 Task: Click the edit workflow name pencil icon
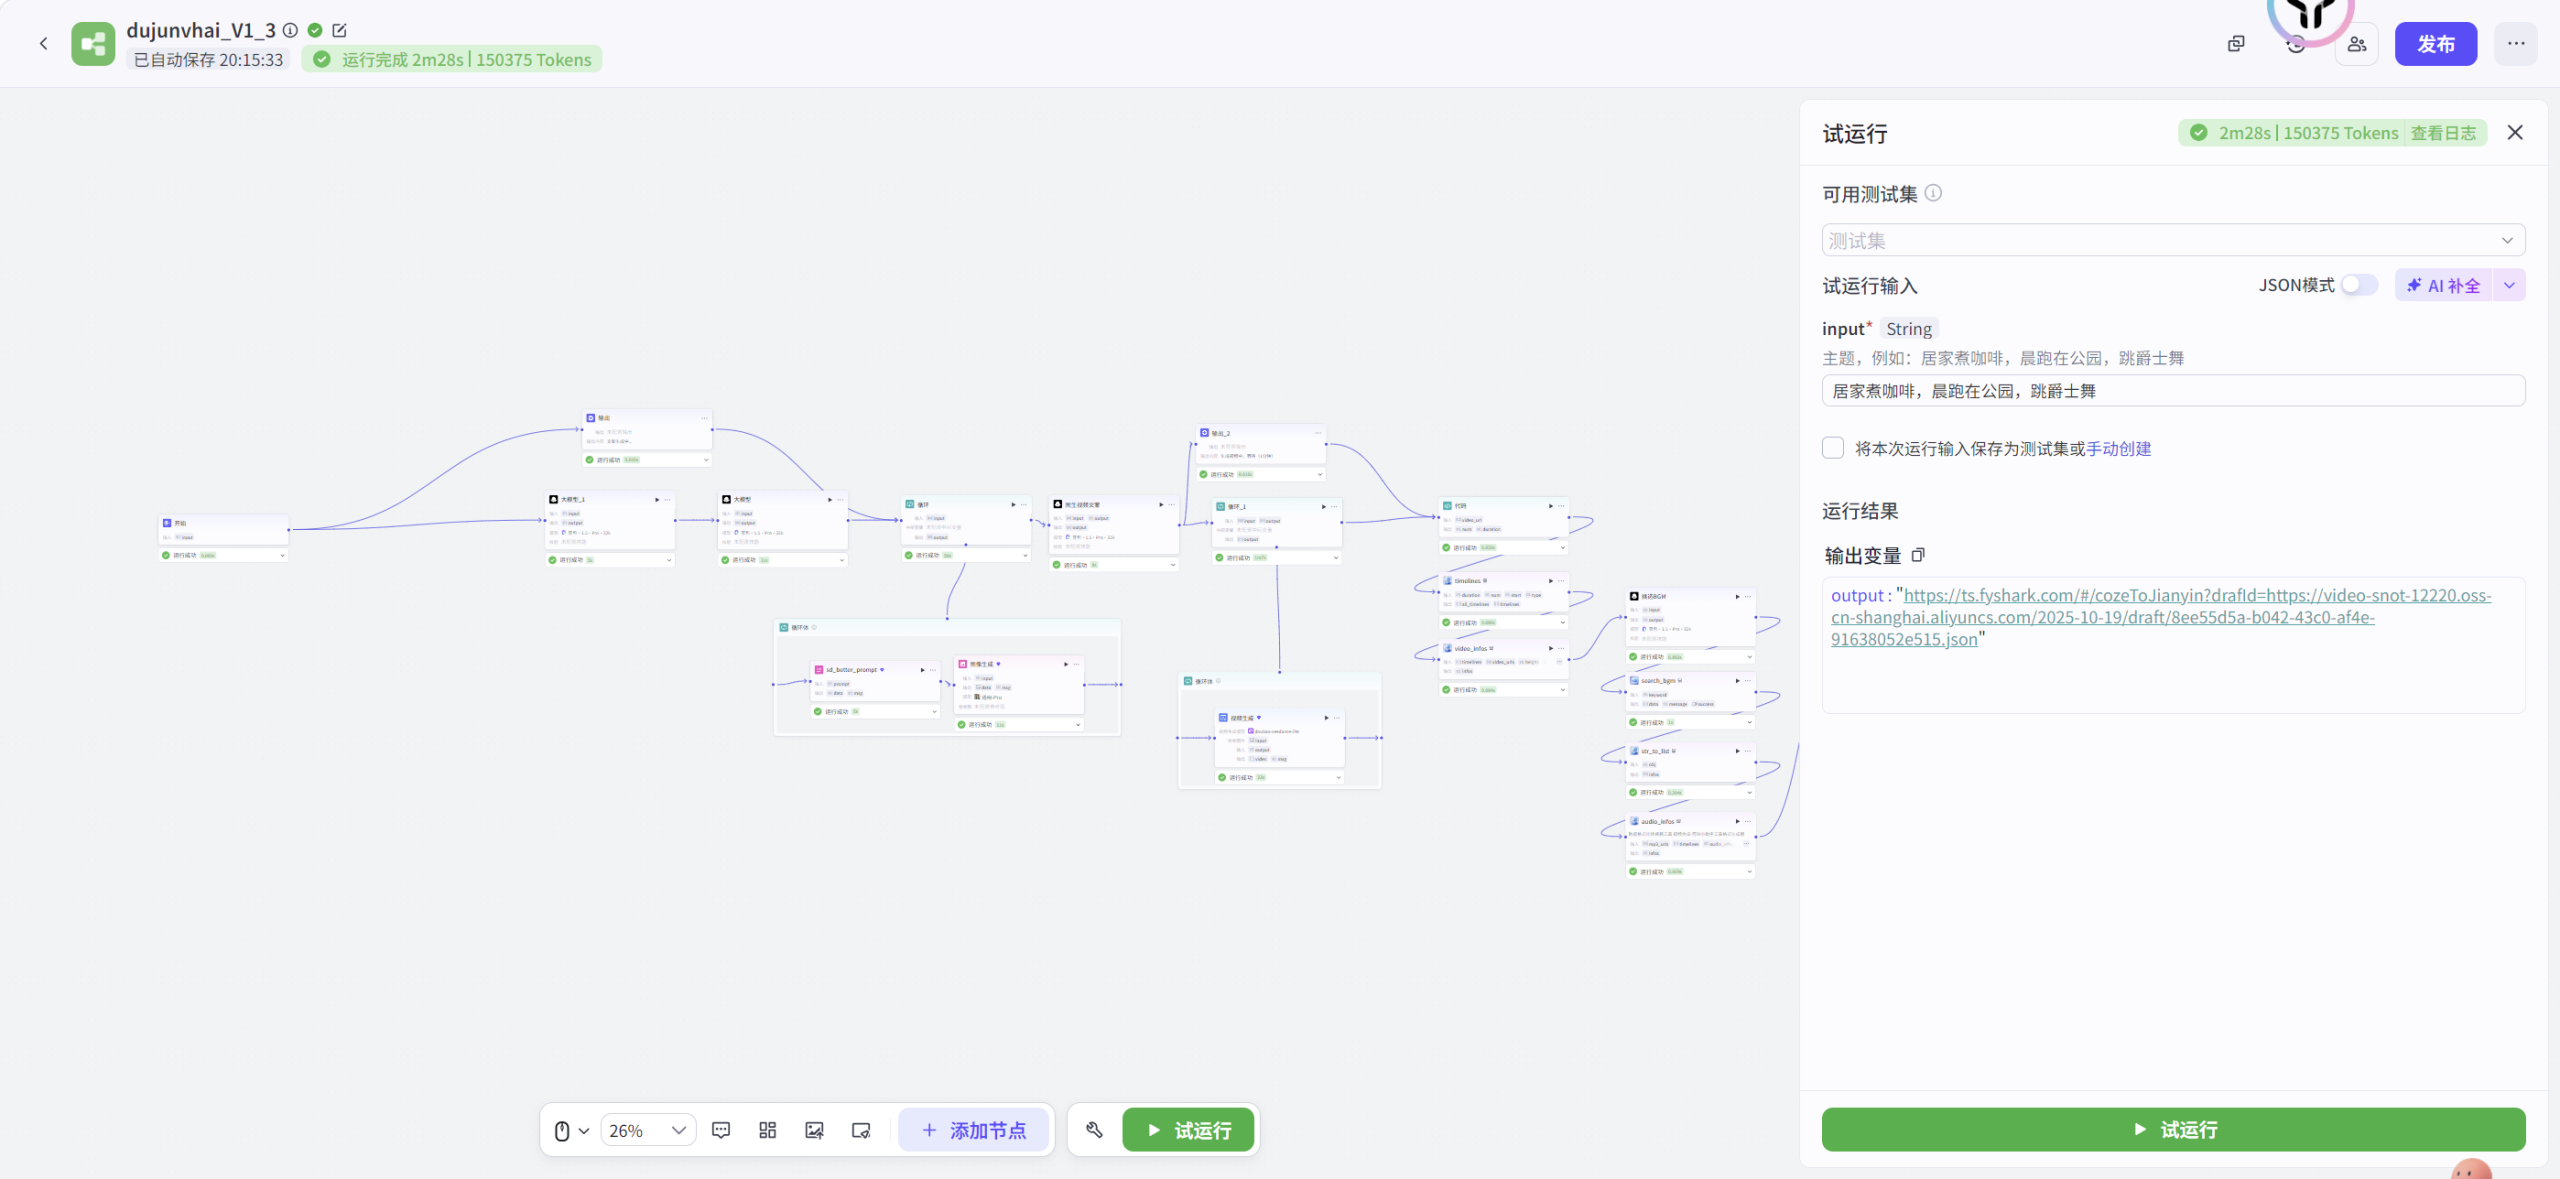(x=340, y=30)
